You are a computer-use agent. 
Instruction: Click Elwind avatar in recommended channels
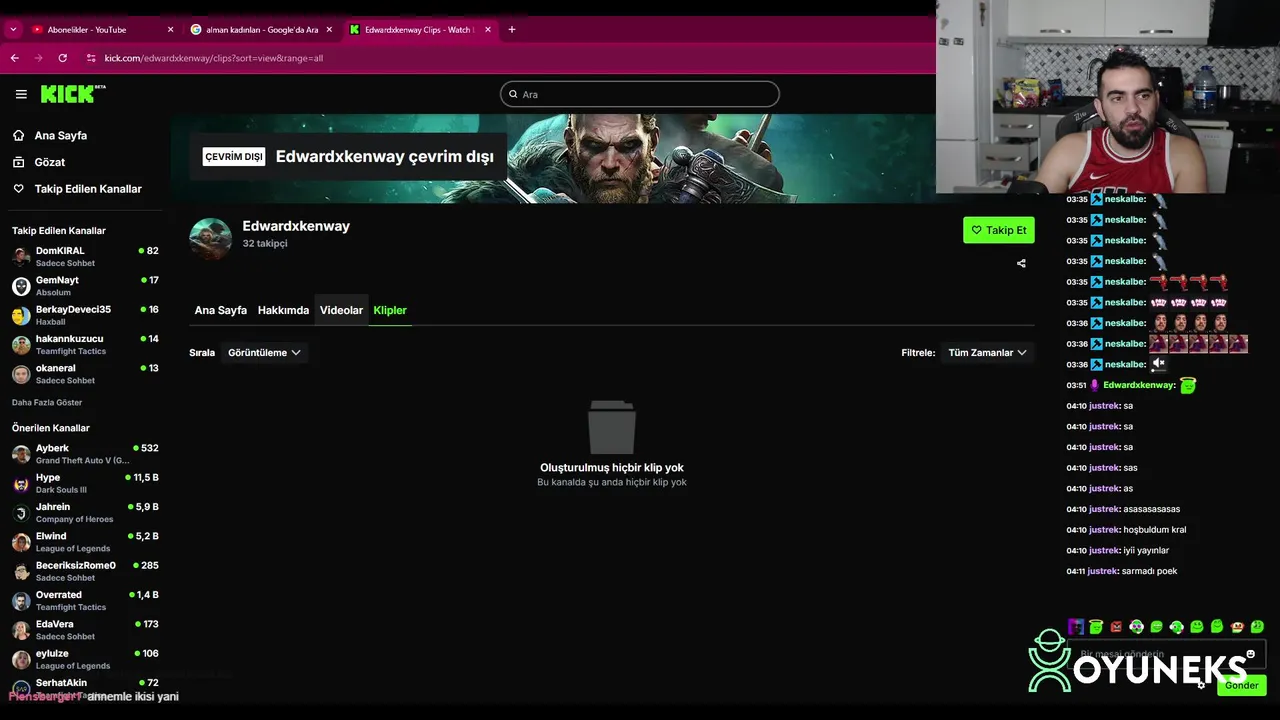click(x=21, y=542)
